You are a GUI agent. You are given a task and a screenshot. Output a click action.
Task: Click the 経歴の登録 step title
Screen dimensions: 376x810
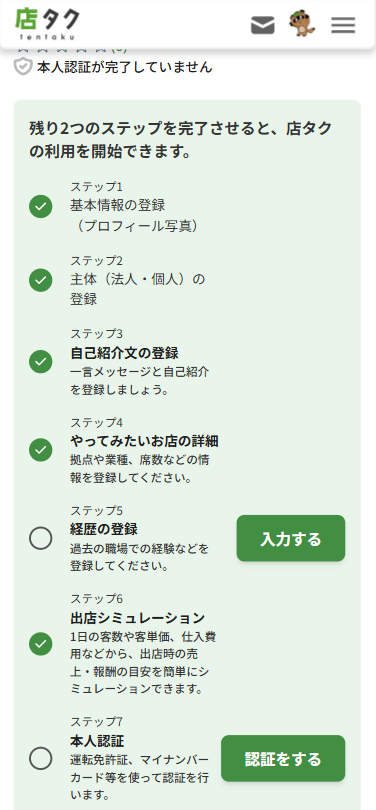[x=104, y=529]
